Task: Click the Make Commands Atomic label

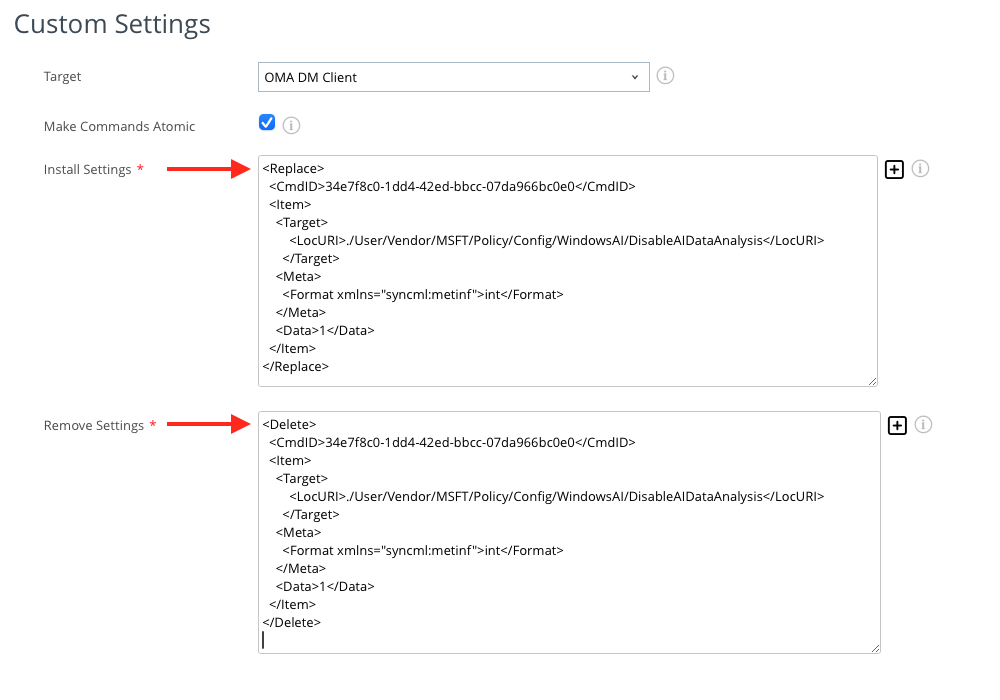Action: (x=119, y=127)
